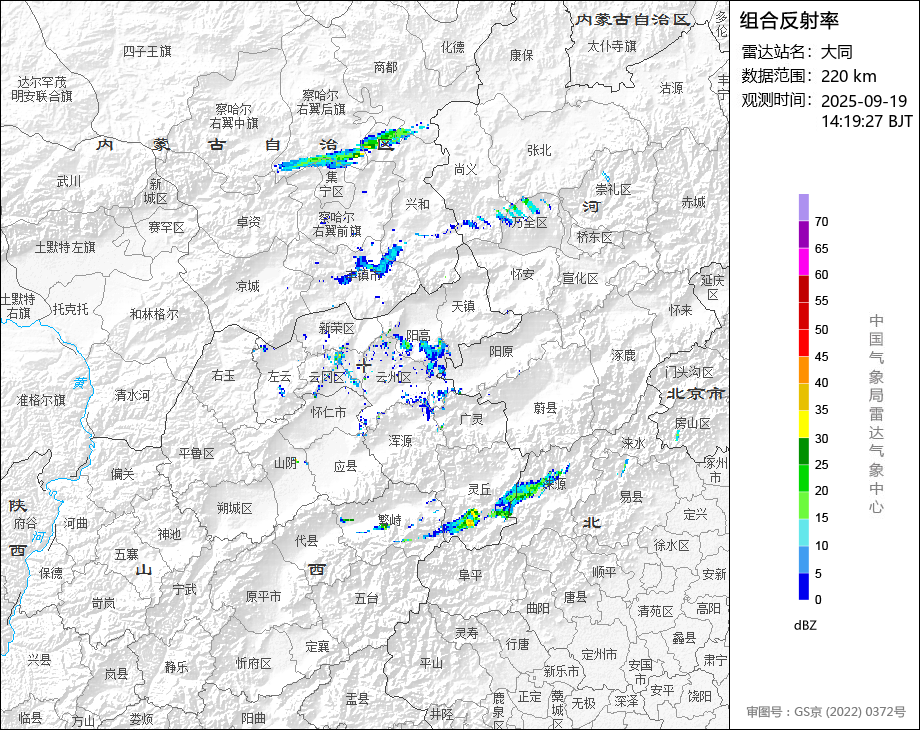Viewport: 920px width, 730px height.
Task: Click the 四子王旗 map label
Action: pos(147,52)
